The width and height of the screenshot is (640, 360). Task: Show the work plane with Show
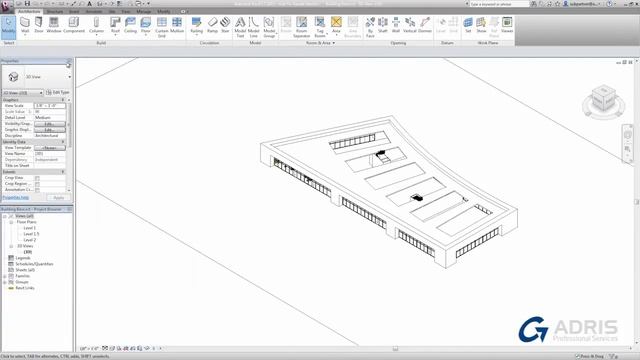coord(481,25)
